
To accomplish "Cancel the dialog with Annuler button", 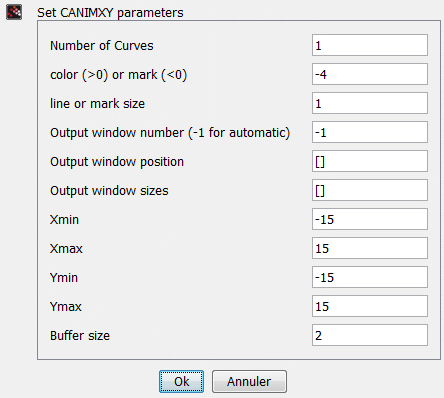I will tap(249, 381).
